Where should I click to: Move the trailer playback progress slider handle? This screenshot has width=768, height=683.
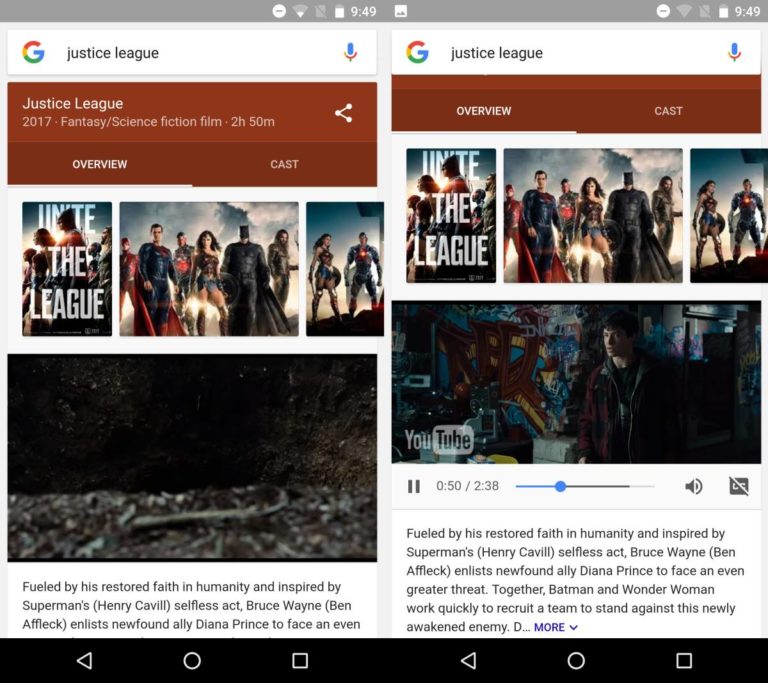pyautogui.click(x=560, y=486)
